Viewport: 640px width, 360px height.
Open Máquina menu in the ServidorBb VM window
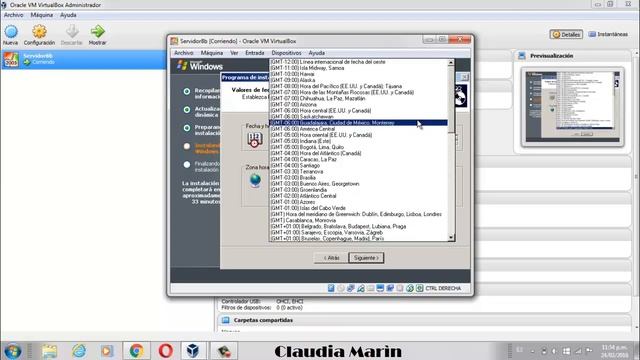[212, 53]
